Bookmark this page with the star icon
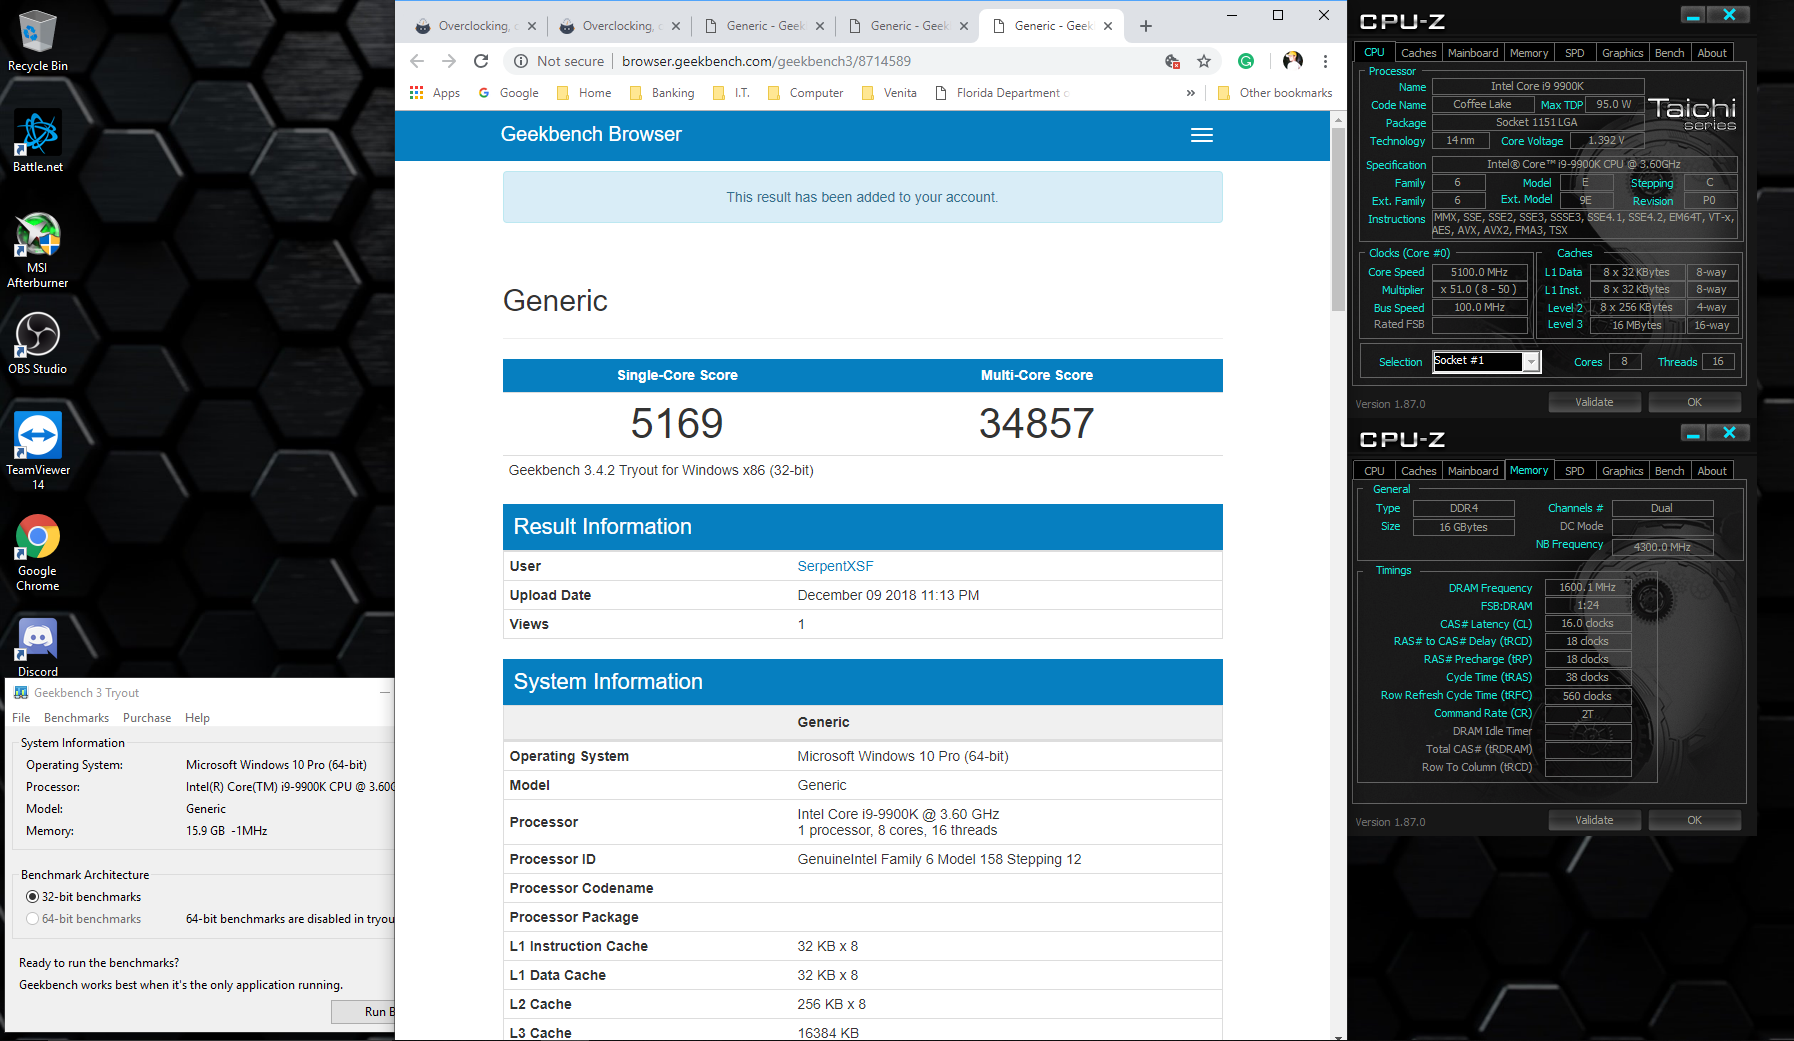 coord(1204,61)
